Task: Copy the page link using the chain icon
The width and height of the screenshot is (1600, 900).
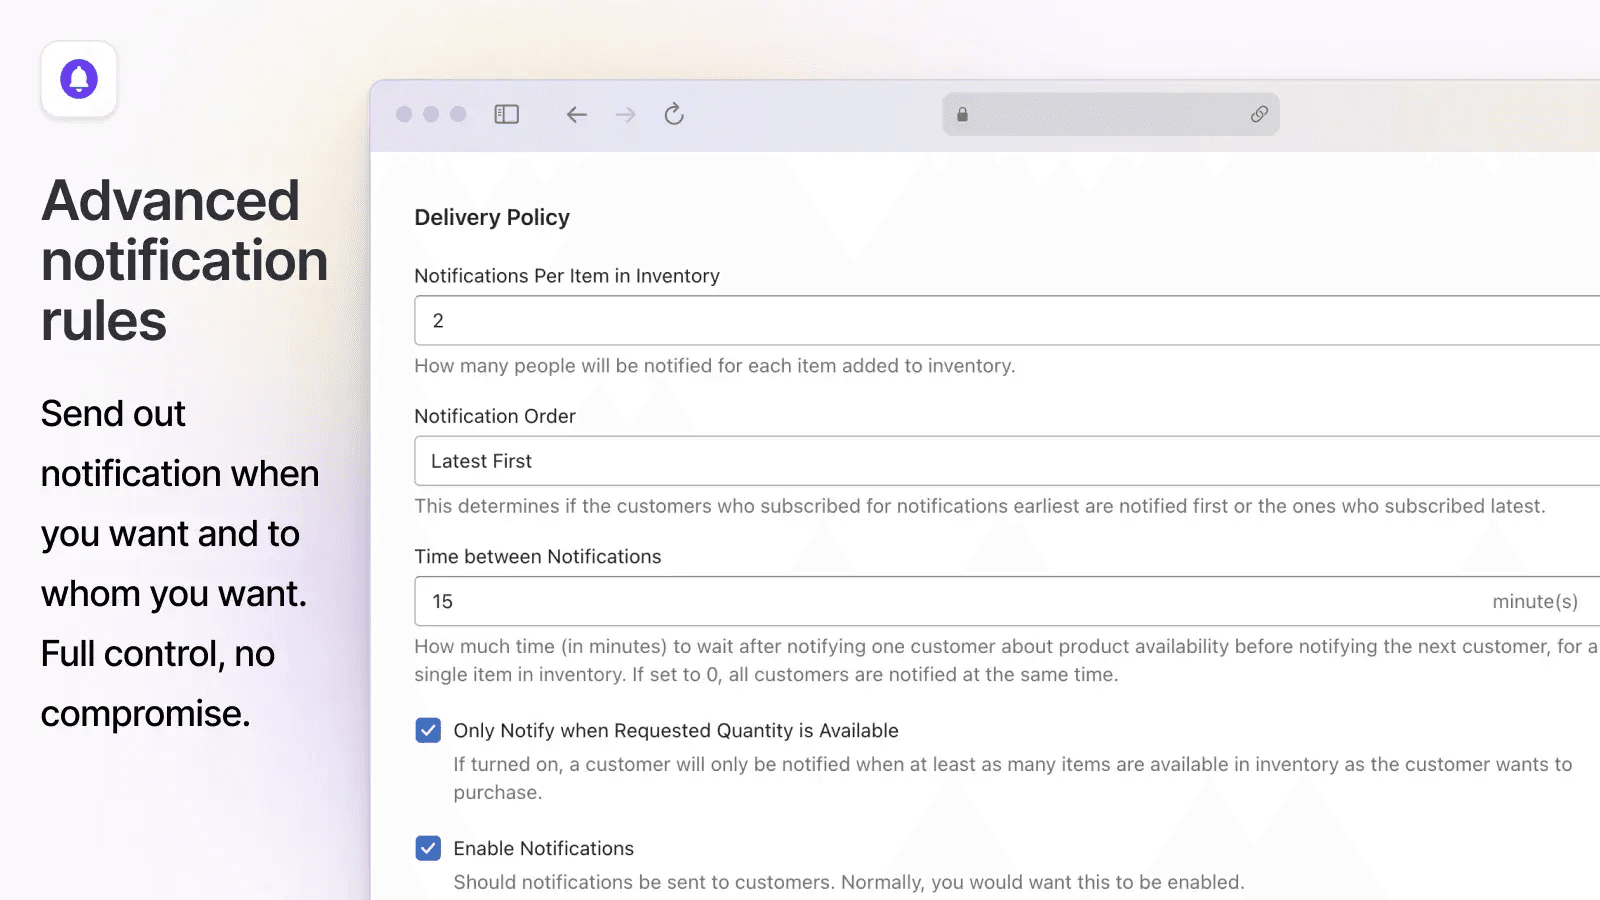Action: (x=1259, y=115)
